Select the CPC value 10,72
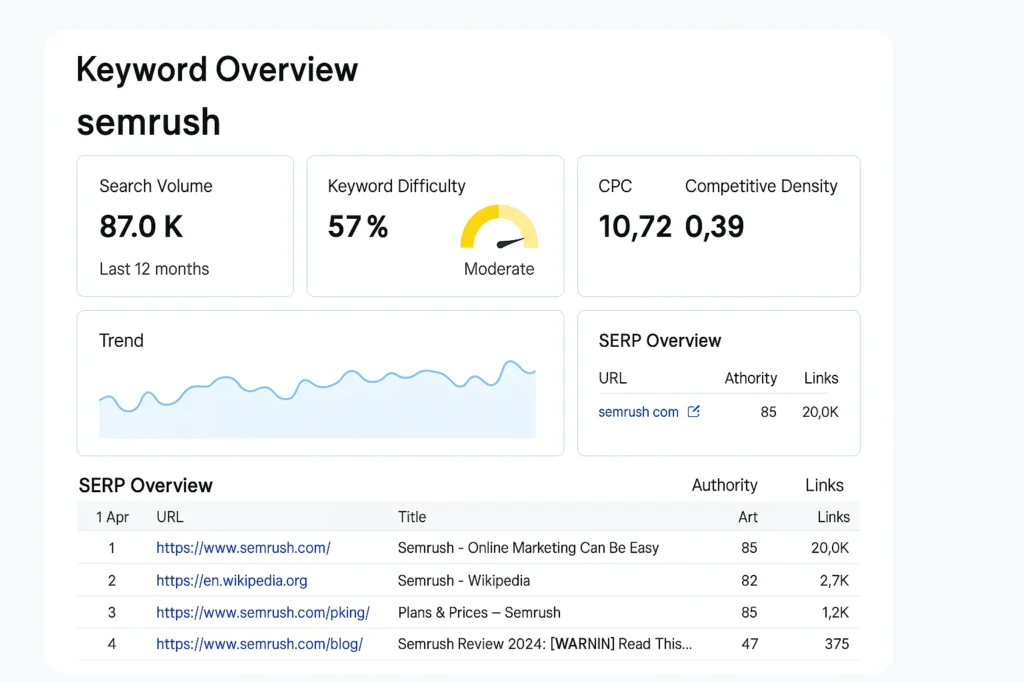This screenshot has width=1024, height=683. (635, 227)
